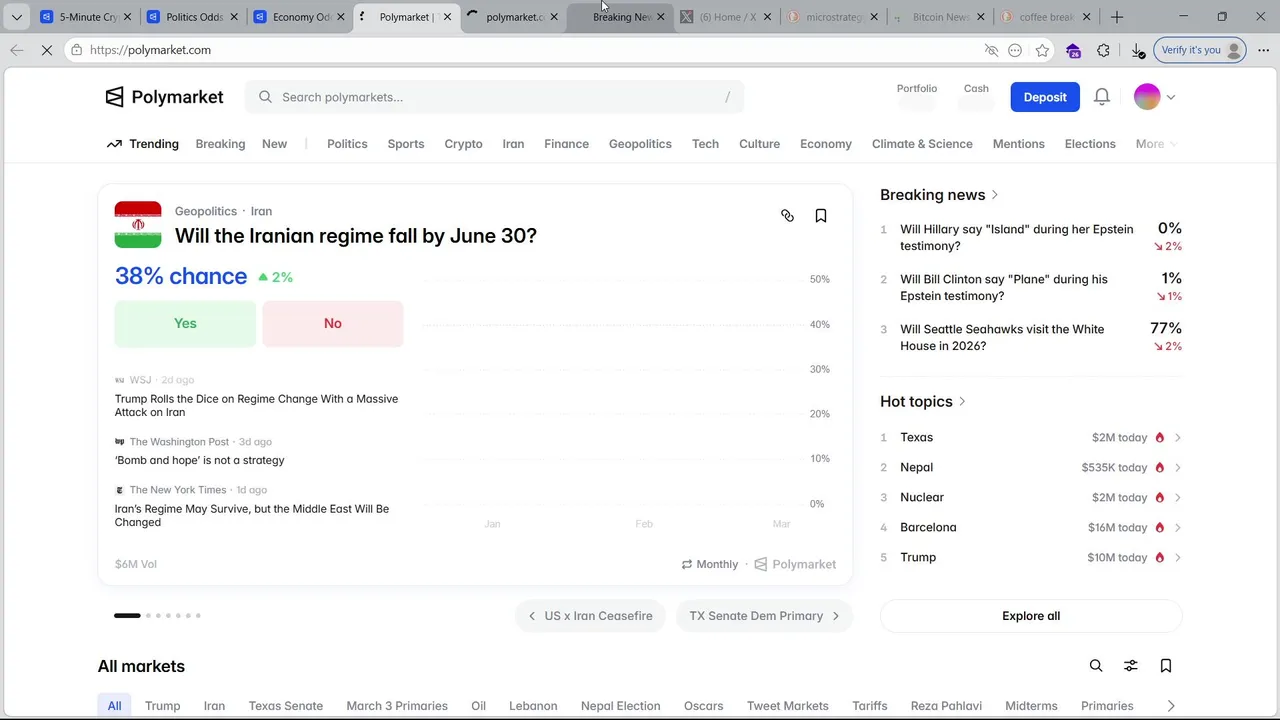Select the Trending category
The width and height of the screenshot is (1280, 720).
(143, 144)
